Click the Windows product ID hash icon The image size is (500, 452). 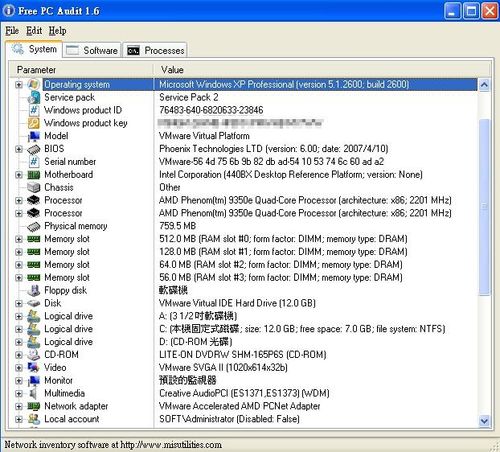33,110
